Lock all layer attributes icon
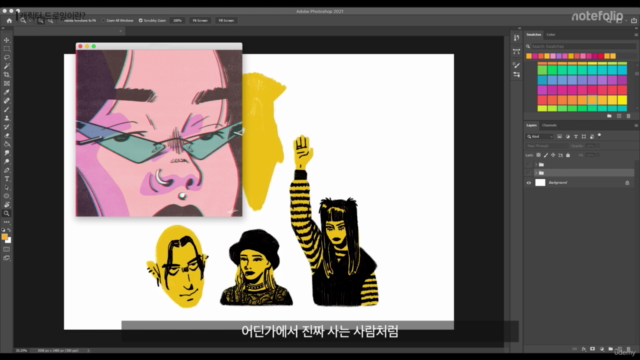 (x=568, y=155)
